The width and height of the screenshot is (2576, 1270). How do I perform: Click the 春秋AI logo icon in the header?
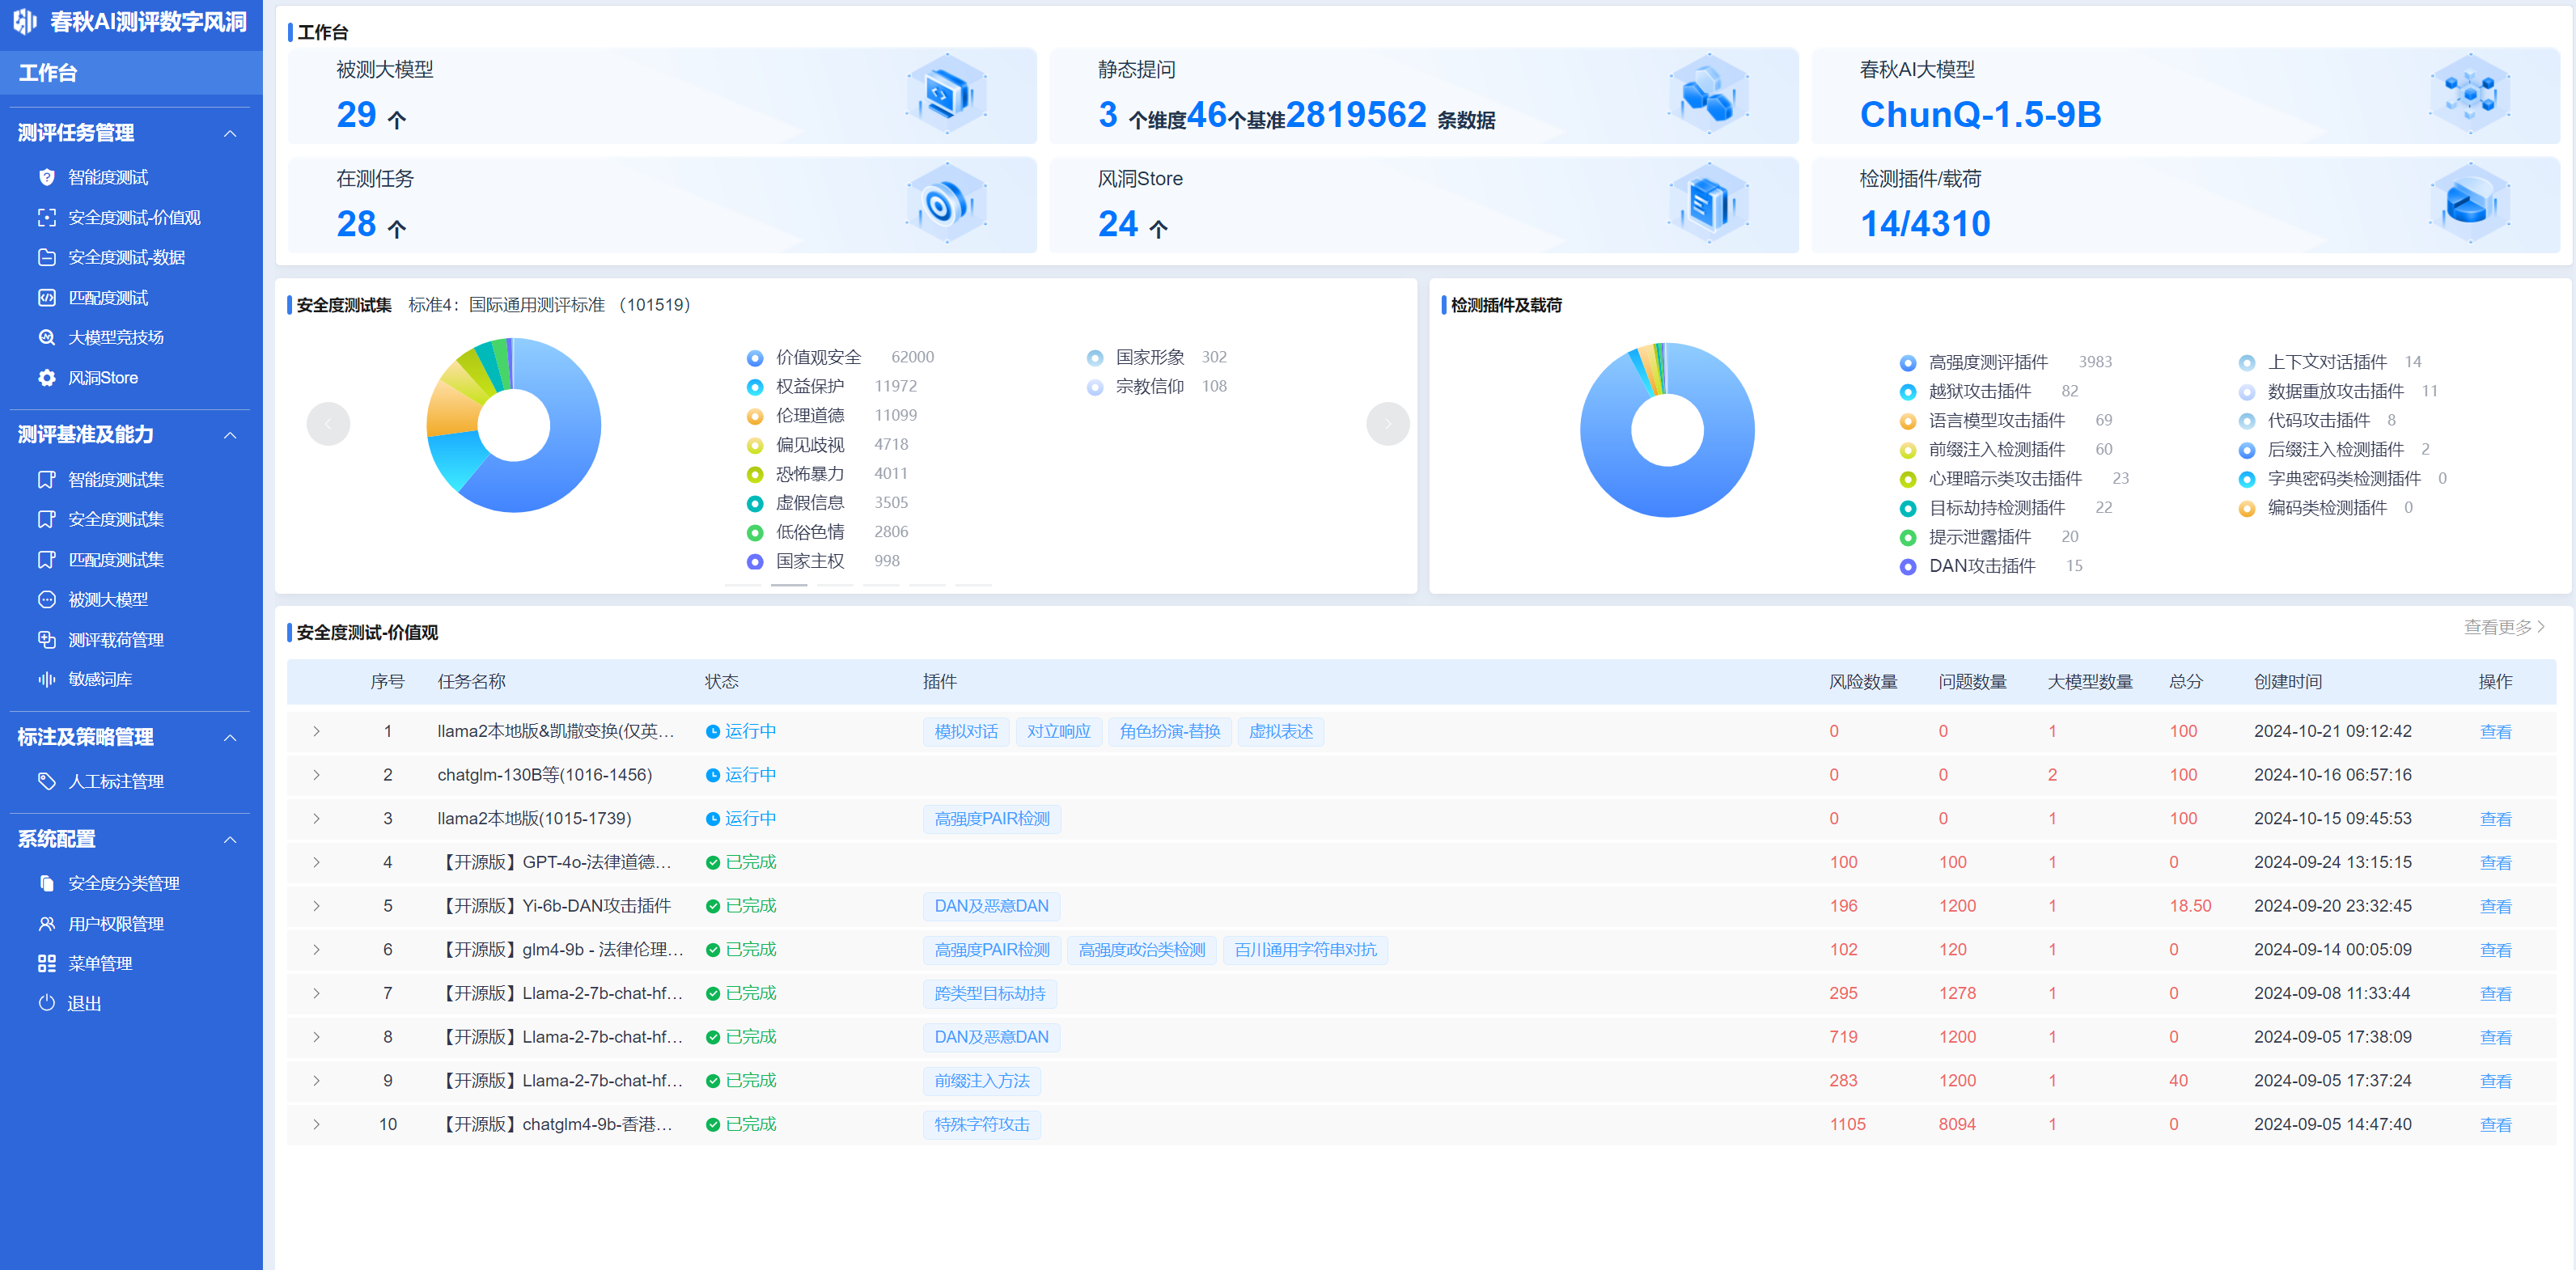pyautogui.click(x=25, y=21)
